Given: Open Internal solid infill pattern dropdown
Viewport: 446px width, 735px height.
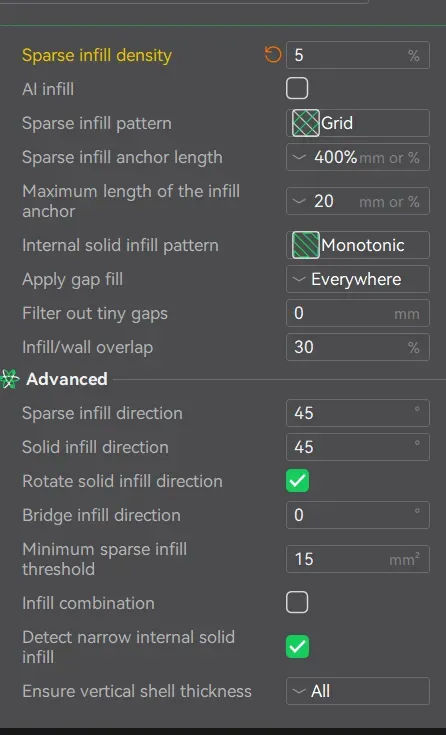Looking at the screenshot, I should click(x=358, y=245).
